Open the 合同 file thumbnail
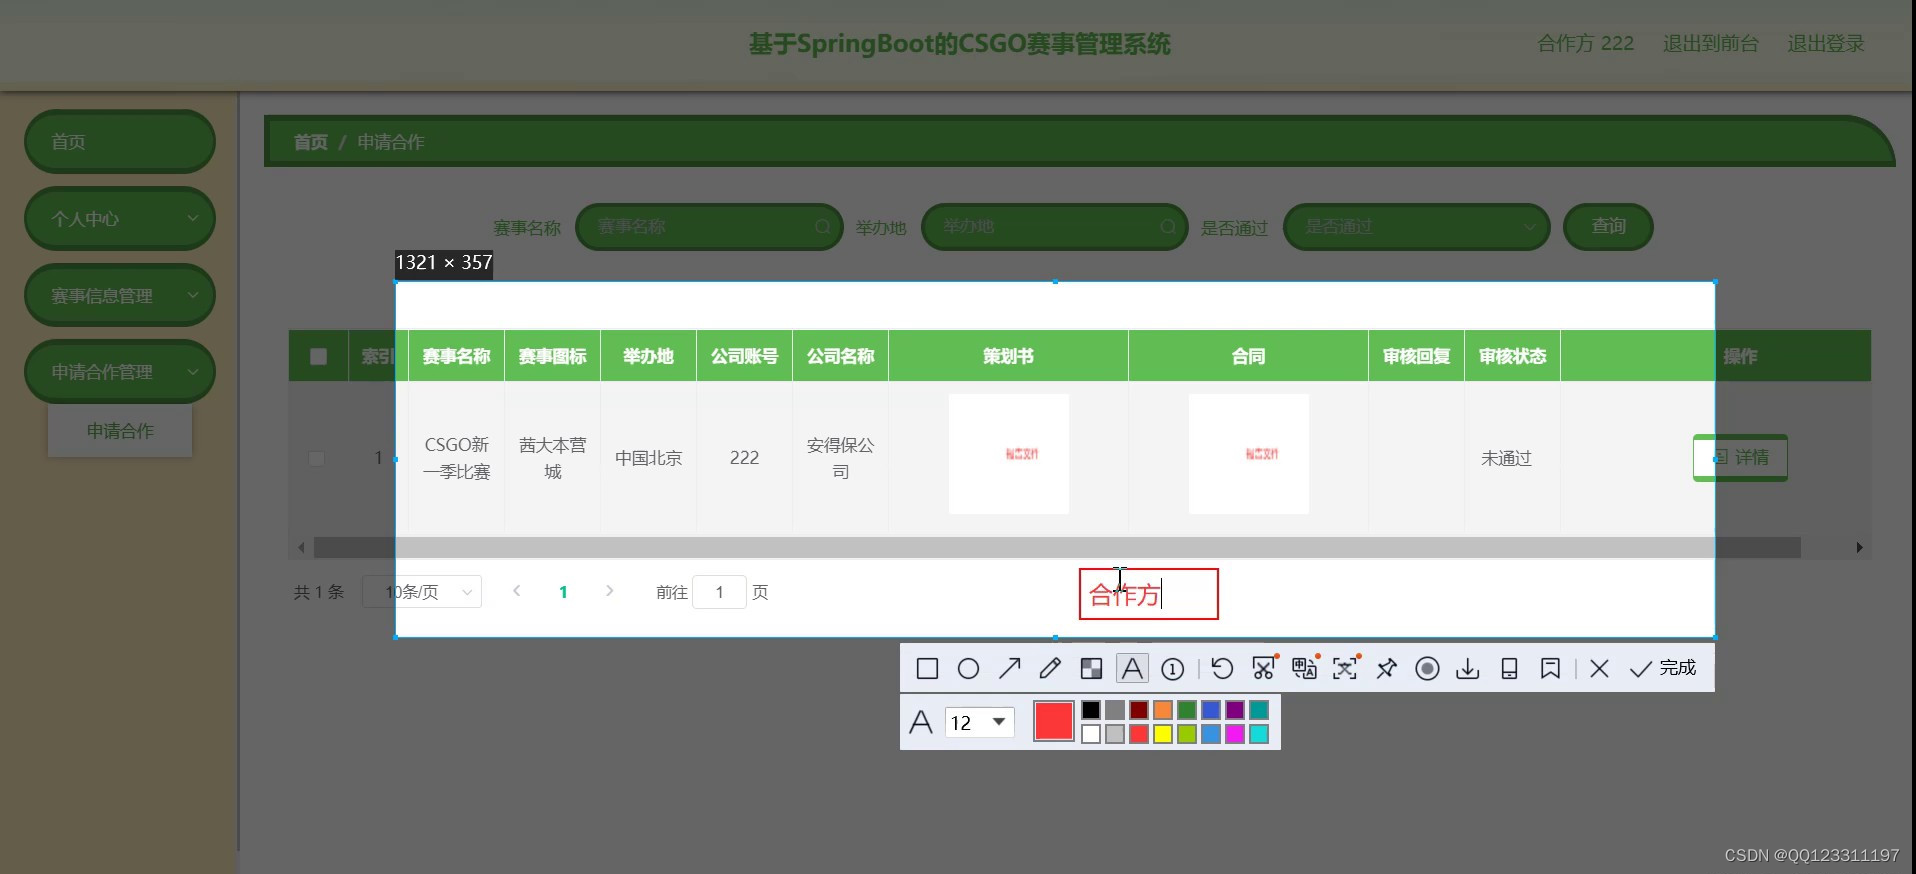Screen dimensions: 1916x874 point(1248,454)
